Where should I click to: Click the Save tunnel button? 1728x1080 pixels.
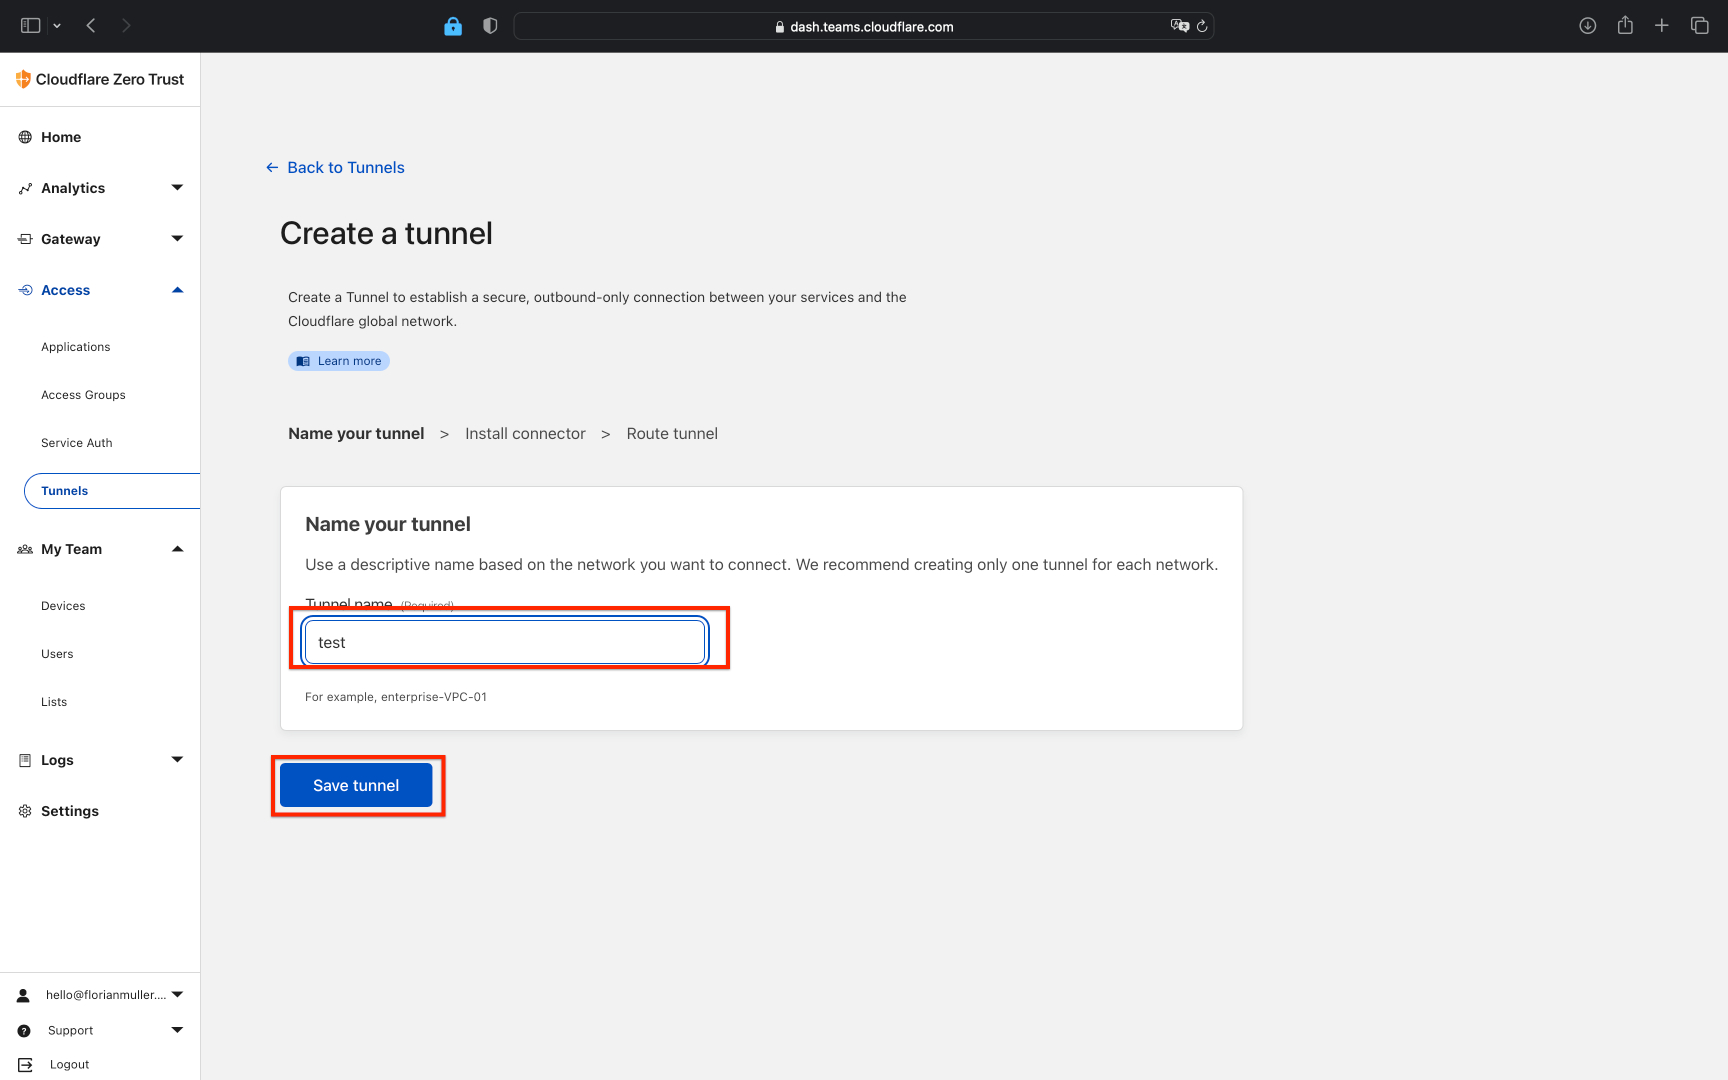pos(356,785)
